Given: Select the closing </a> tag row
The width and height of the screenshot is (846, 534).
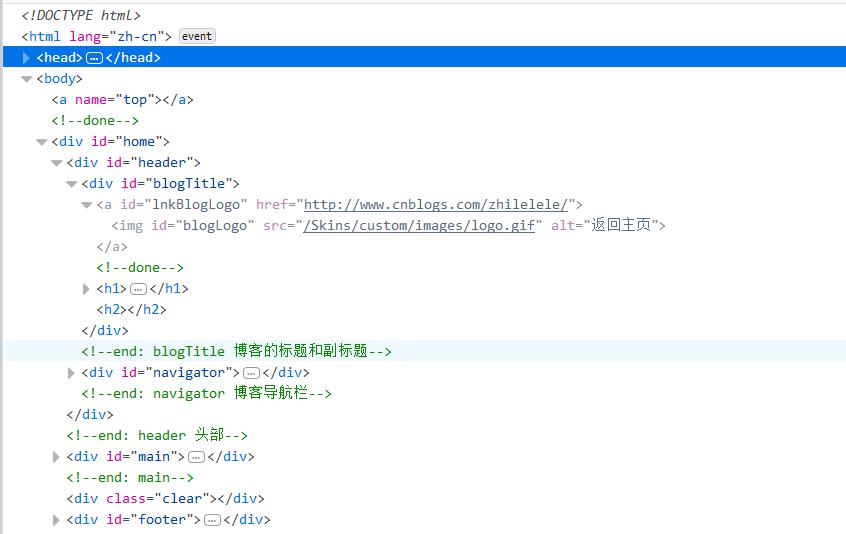Looking at the screenshot, I should [424, 247].
